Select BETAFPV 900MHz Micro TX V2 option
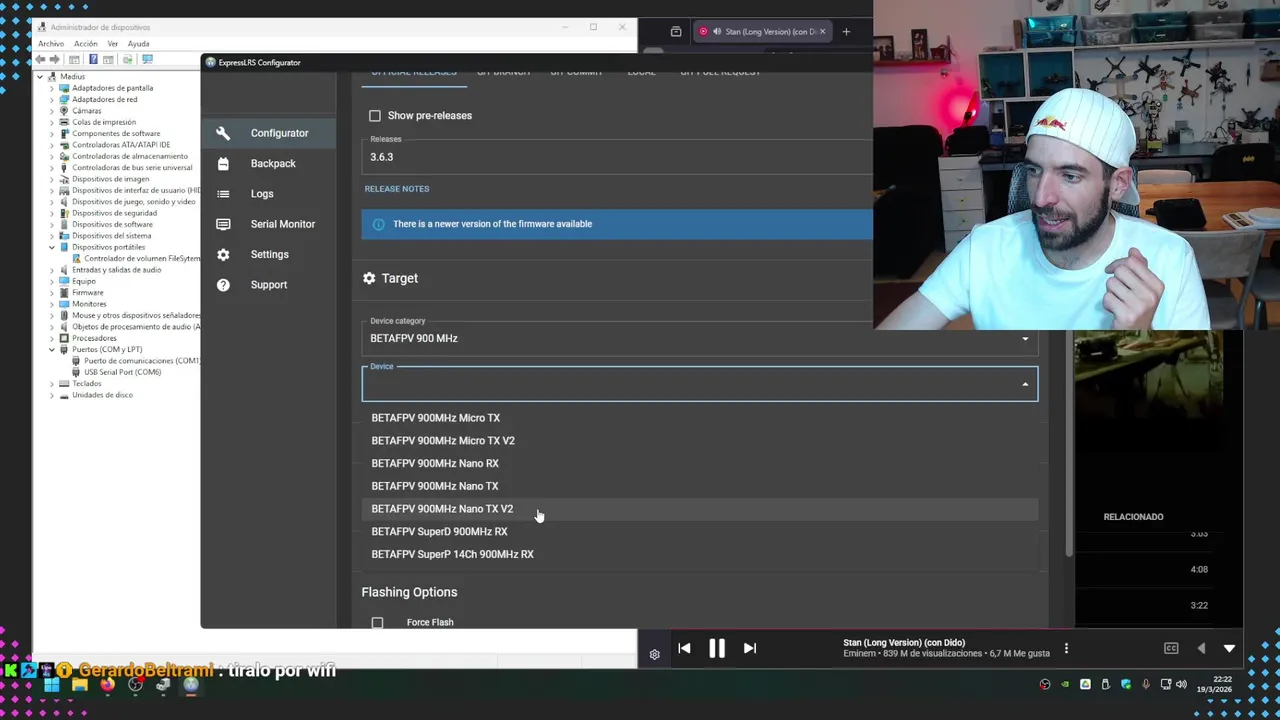This screenshot has width=1280, height=720. point(700,441)
